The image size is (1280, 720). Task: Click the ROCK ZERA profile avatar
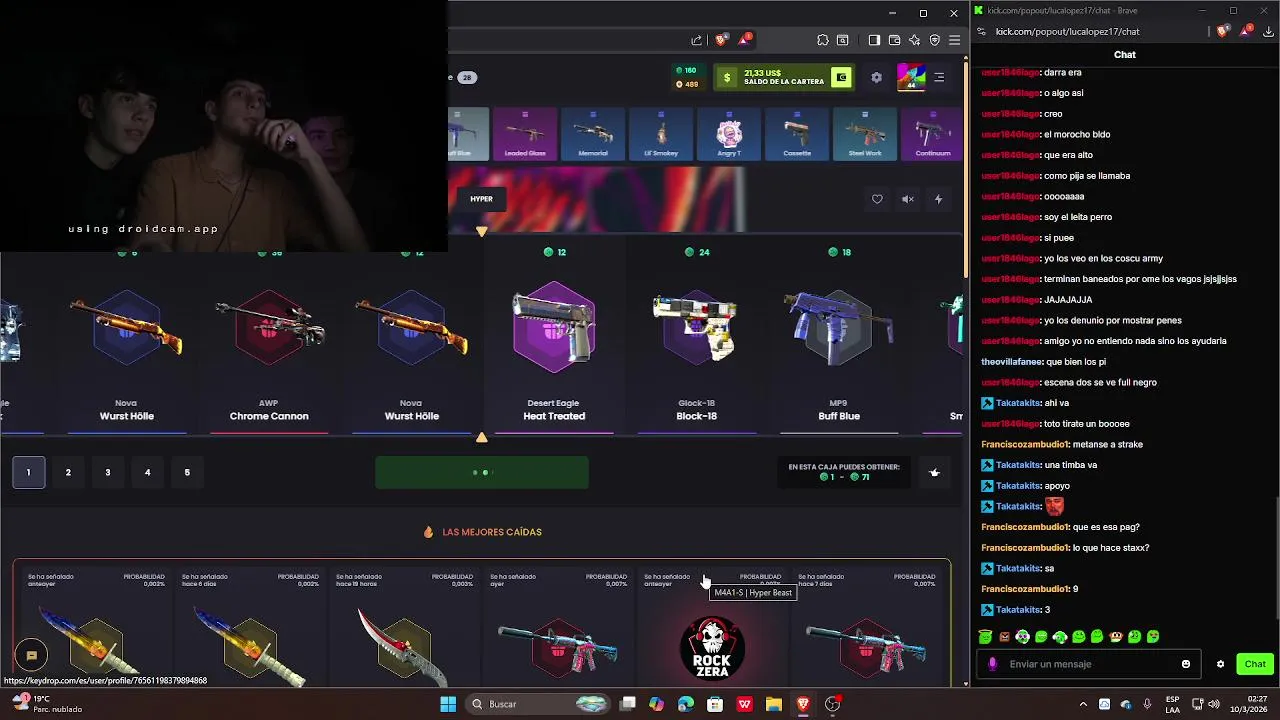coord(712,647)
